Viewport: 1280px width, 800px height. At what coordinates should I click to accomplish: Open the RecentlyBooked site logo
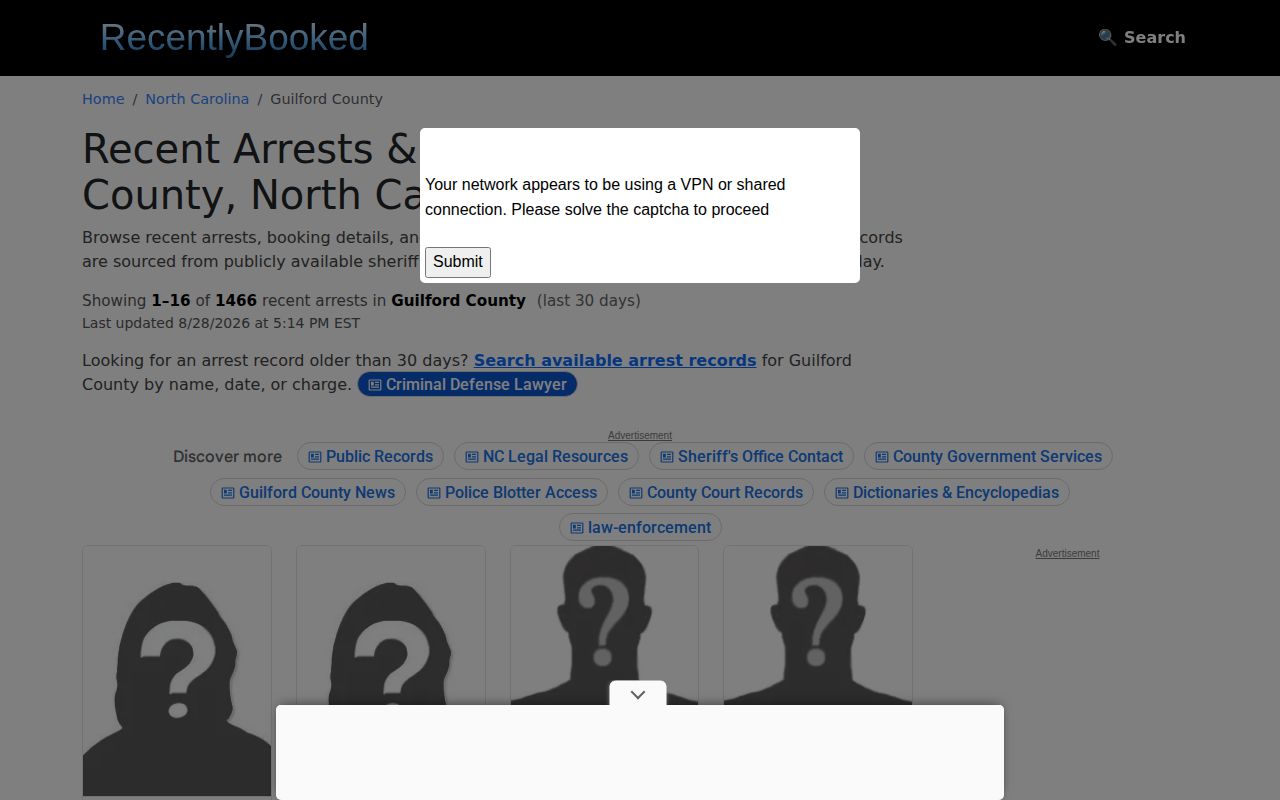click(x=234, y=38)
